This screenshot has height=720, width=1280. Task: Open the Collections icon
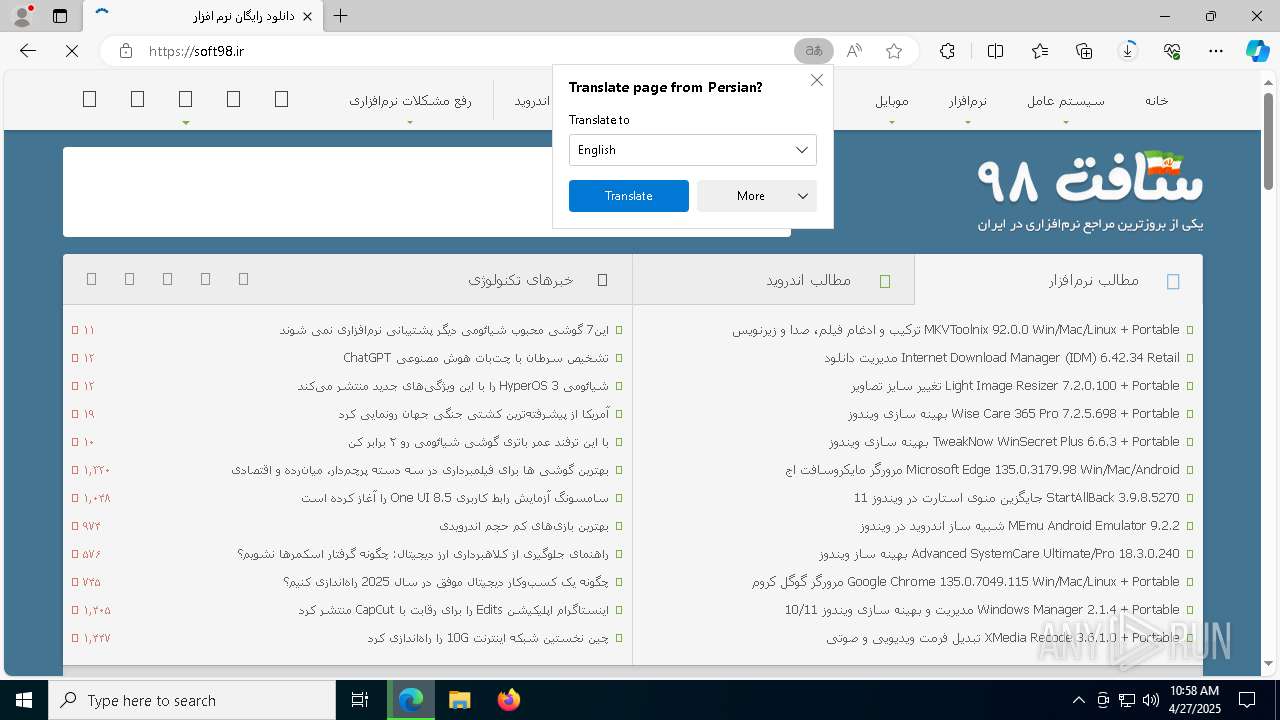click(x=1084, y=51)
